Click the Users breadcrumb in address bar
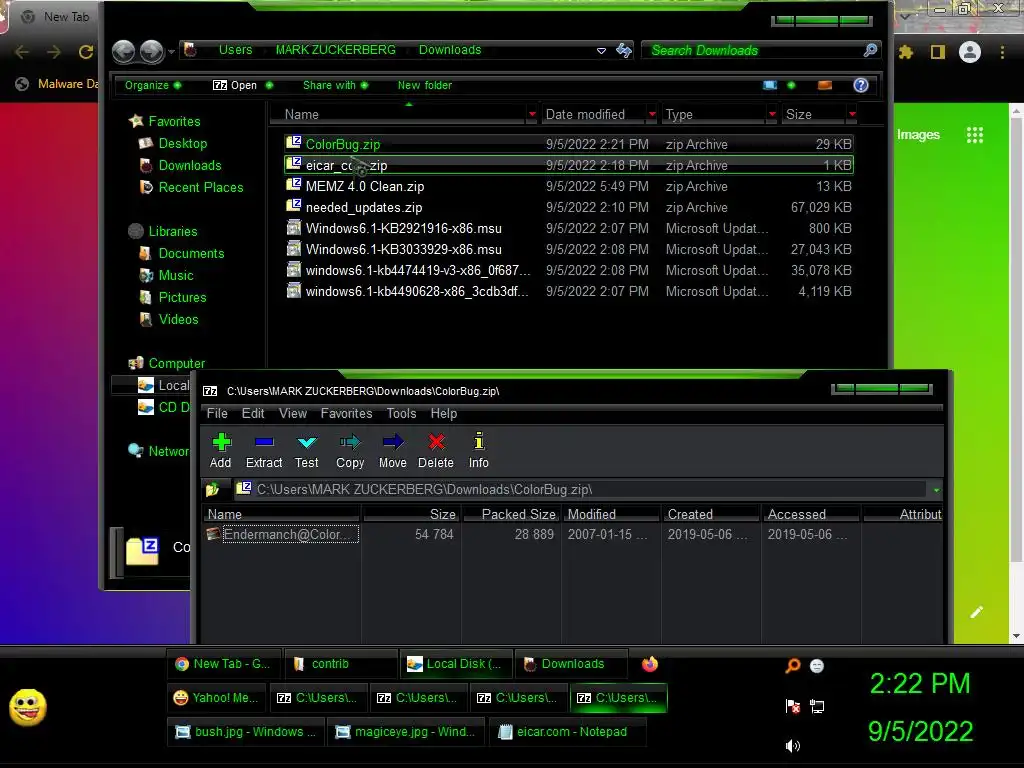The height and width of the screenshot is (768, 1024). point(235,50)
